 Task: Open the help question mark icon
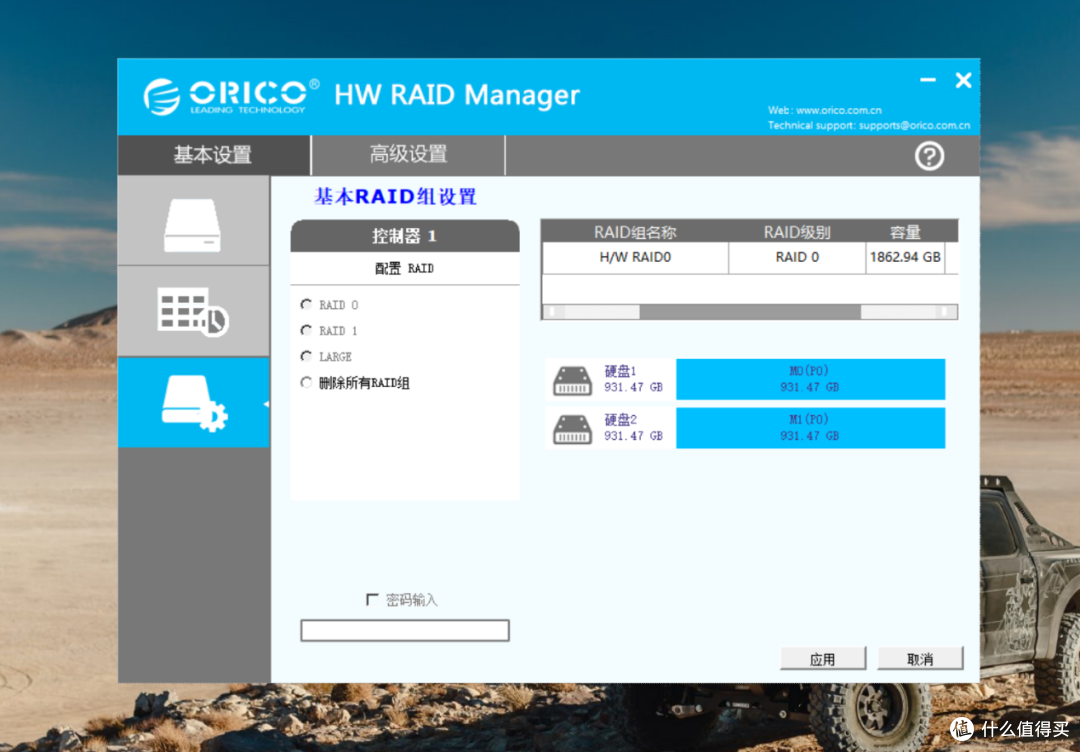[x=929, y=157]
